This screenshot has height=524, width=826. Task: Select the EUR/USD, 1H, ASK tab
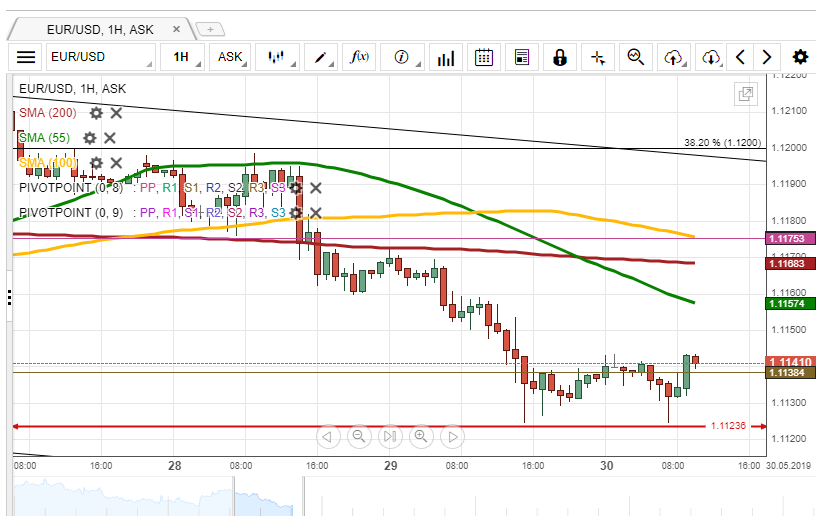[100, 29]
